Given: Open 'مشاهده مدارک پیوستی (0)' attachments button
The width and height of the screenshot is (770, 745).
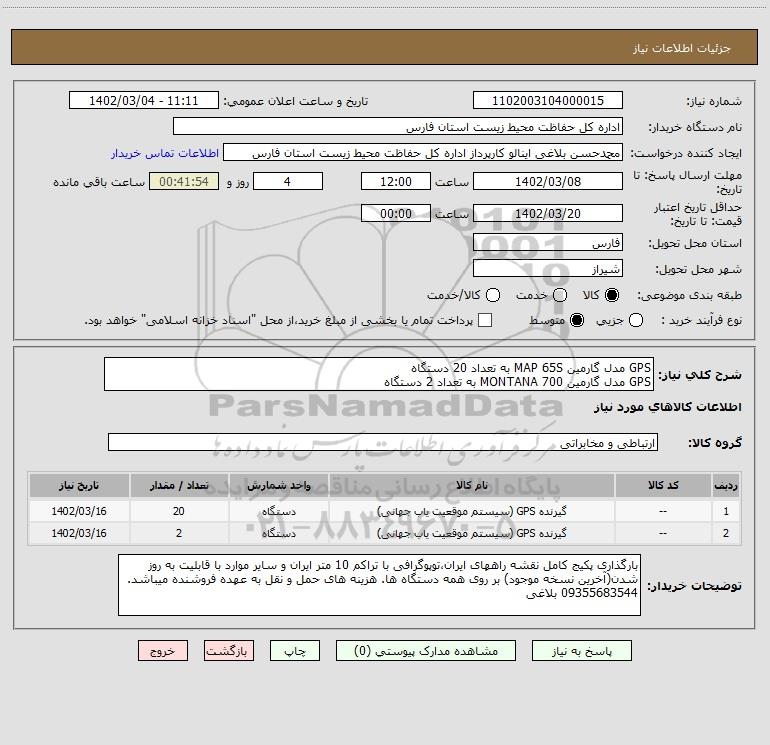Looking at the screenshot, I should click(426, 651).
